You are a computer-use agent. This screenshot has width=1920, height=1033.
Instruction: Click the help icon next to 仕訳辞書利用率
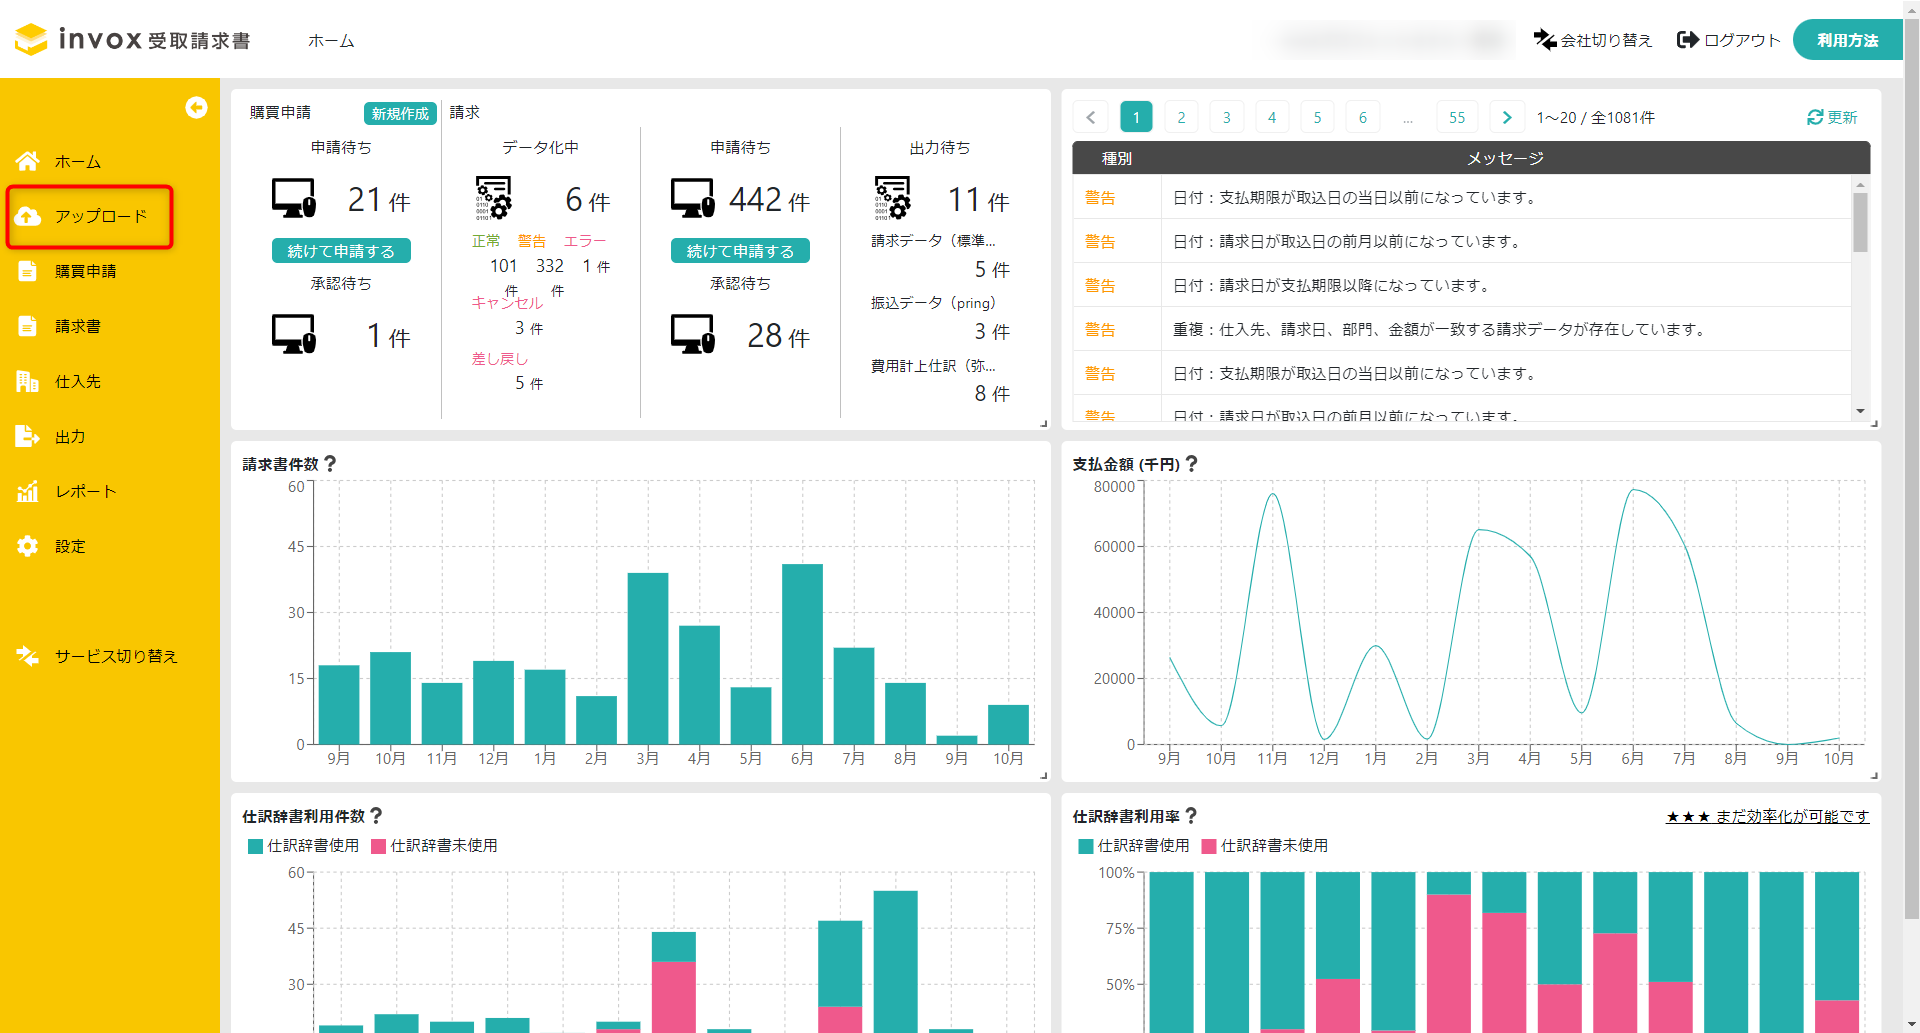click(1191, 816)
